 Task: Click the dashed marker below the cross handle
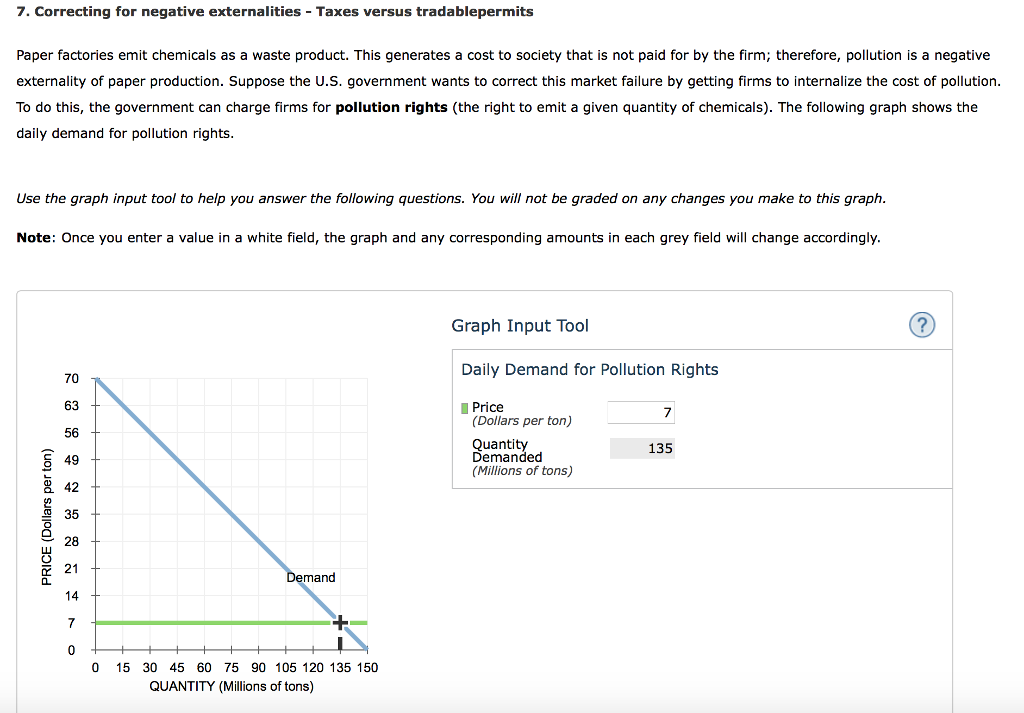[x=339, y=641]
